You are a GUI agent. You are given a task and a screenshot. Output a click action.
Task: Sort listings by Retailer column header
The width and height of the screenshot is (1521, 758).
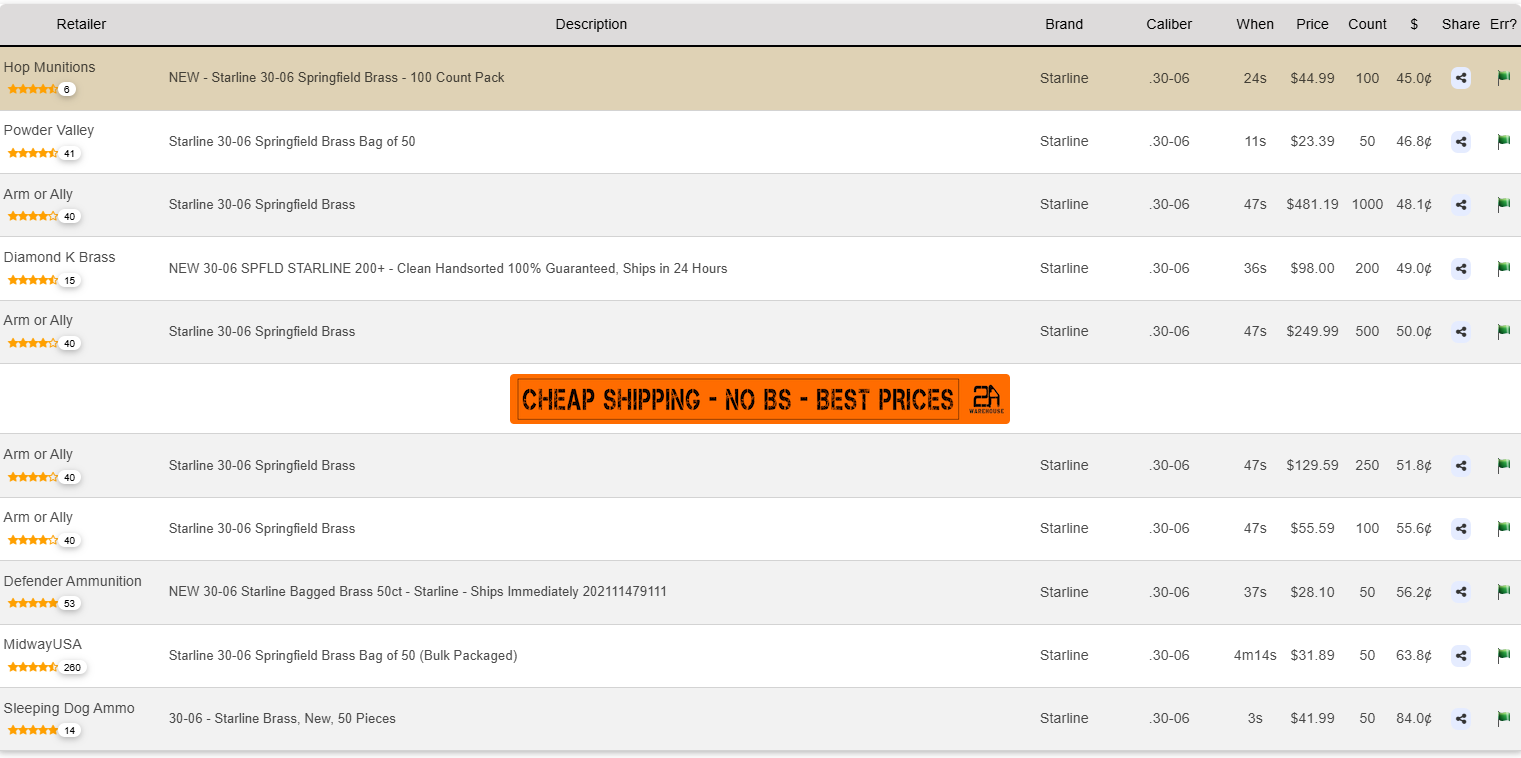[x=81, y=24]
